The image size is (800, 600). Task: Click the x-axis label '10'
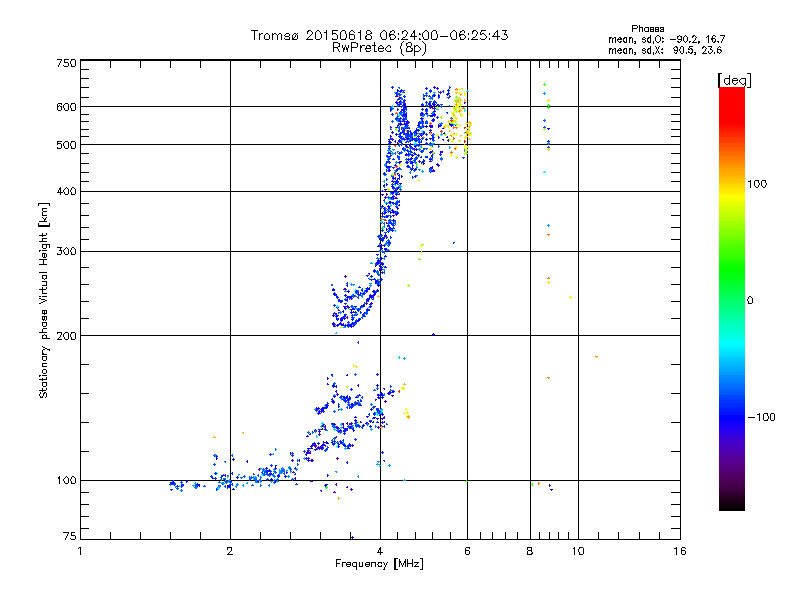coord(578,551)
